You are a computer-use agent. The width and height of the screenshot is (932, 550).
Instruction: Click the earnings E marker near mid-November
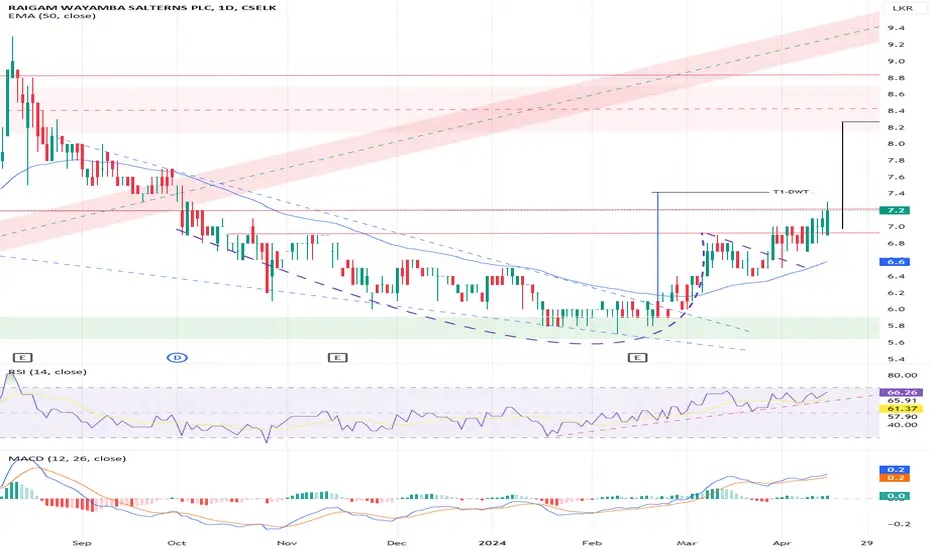click(x=338, y=357)
